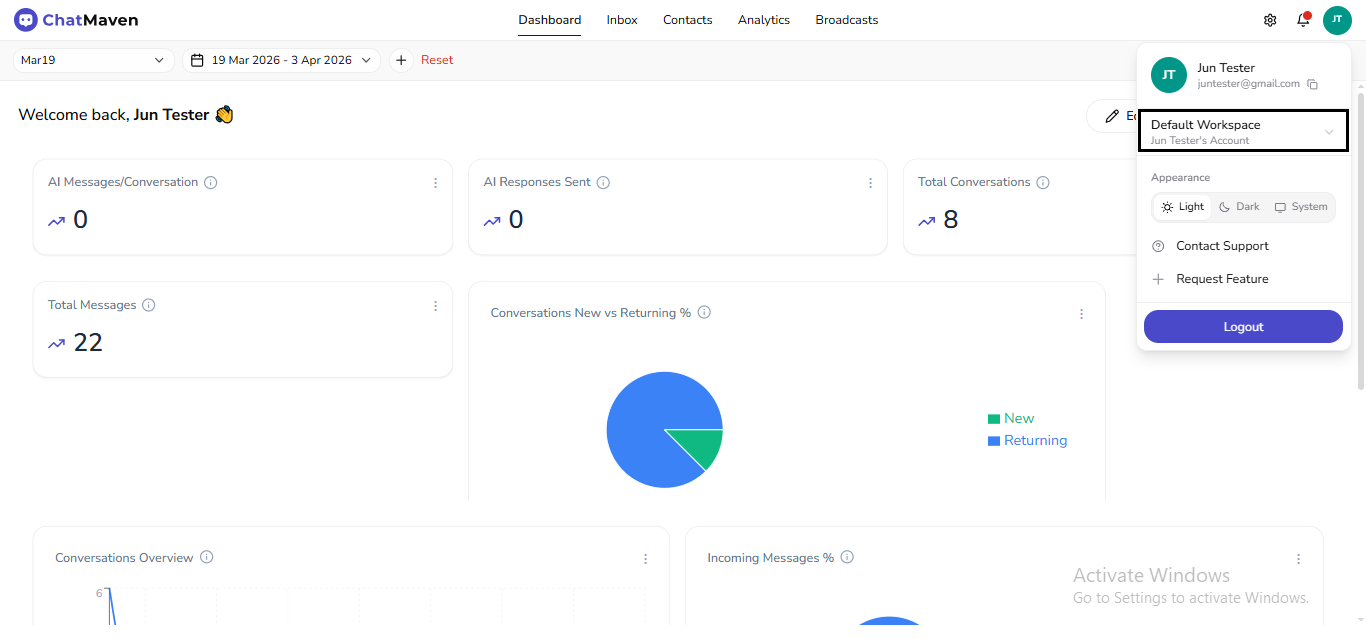Open the date range dropdown chevron
1366x639 pixels.
click(x=366, y=59)
